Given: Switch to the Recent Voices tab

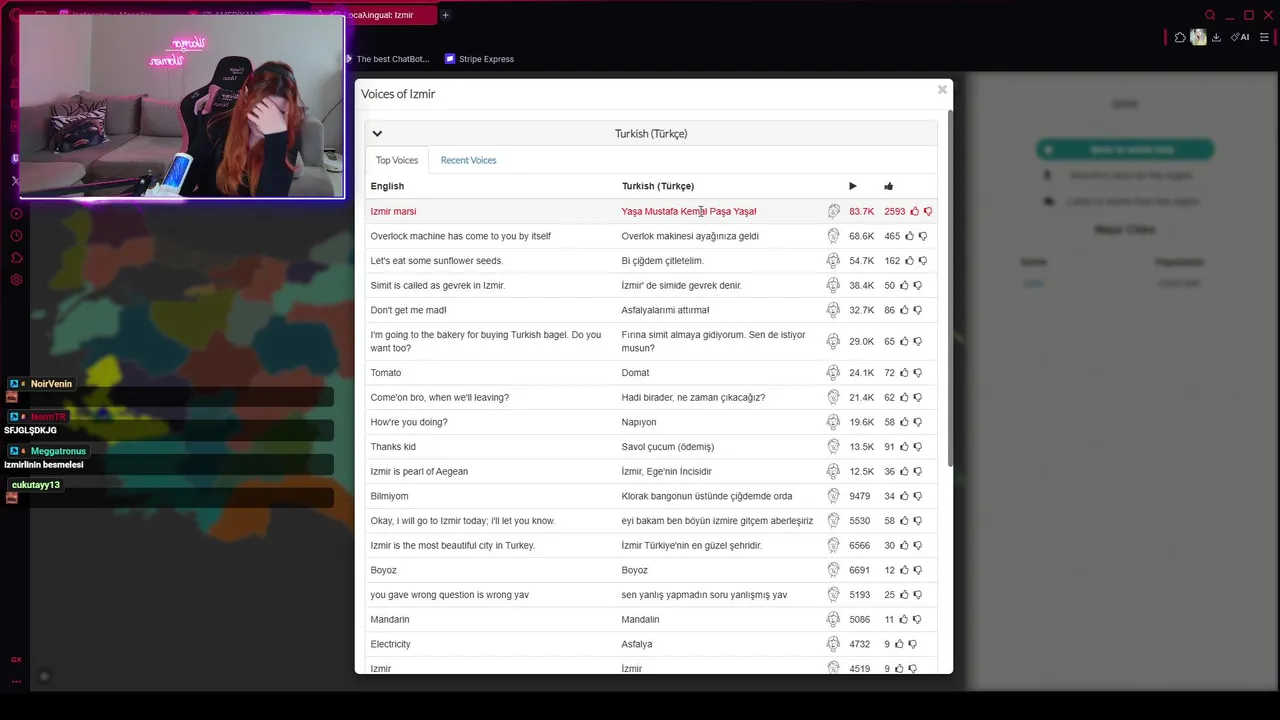Looking at the screenshot, I should pyautogui.click(x=468, y=160).
